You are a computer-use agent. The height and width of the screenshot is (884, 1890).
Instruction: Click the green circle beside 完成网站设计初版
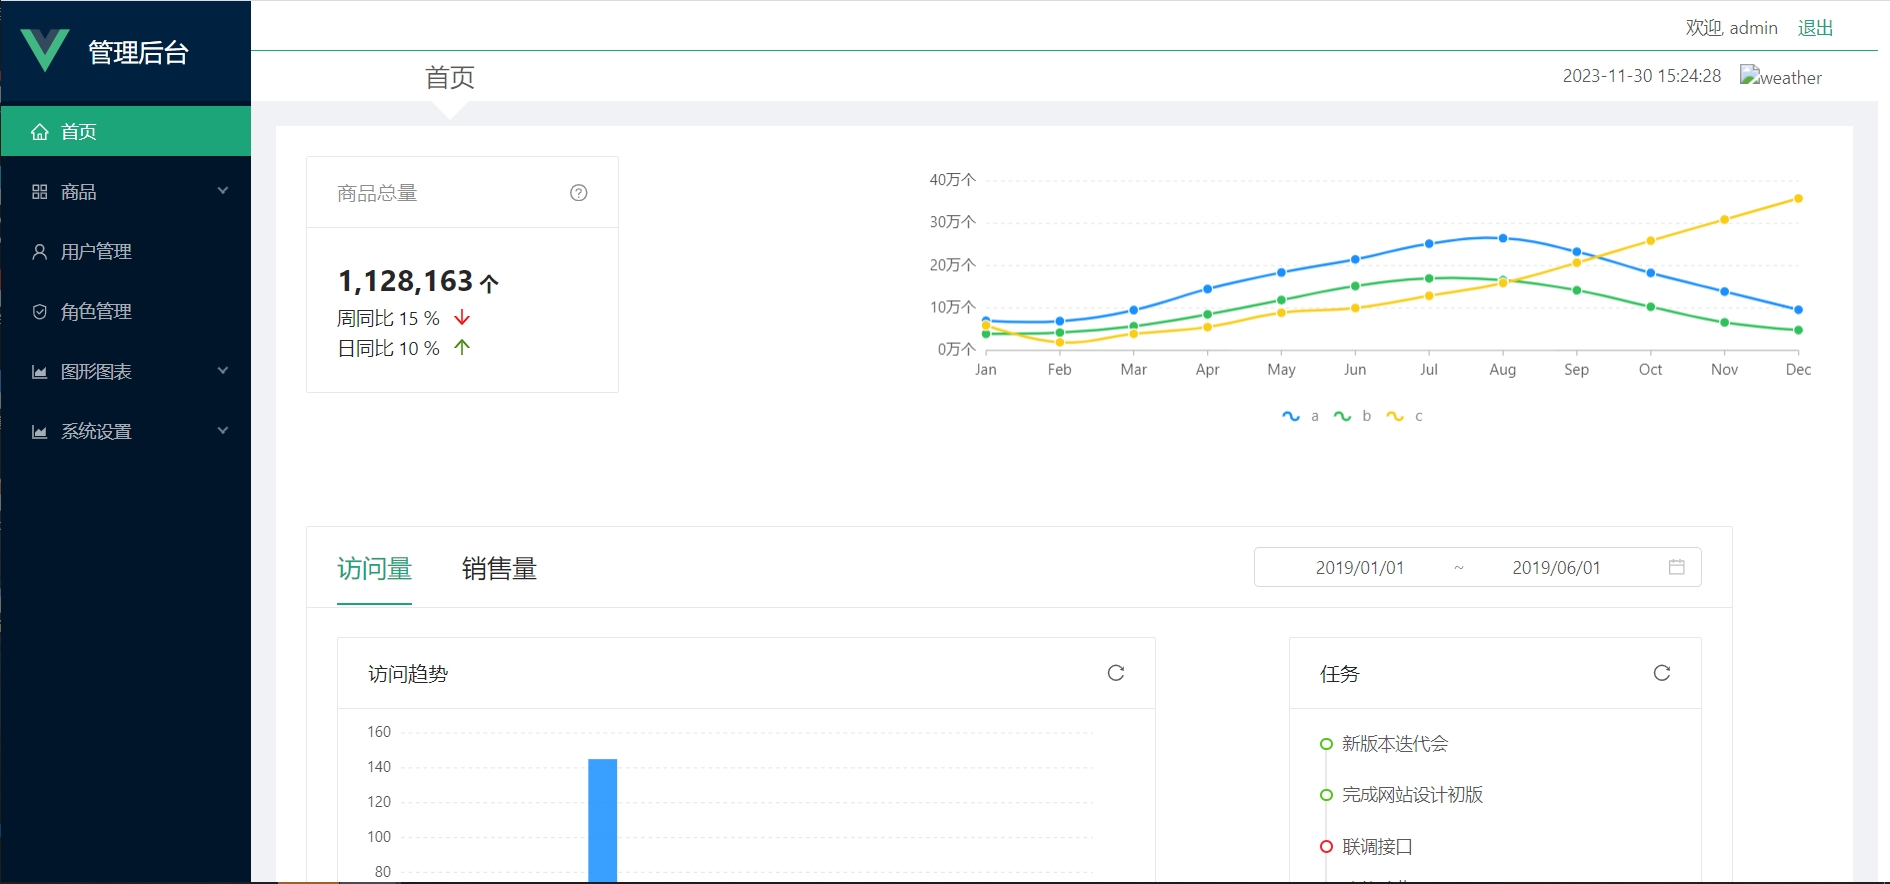point(1326,795)
